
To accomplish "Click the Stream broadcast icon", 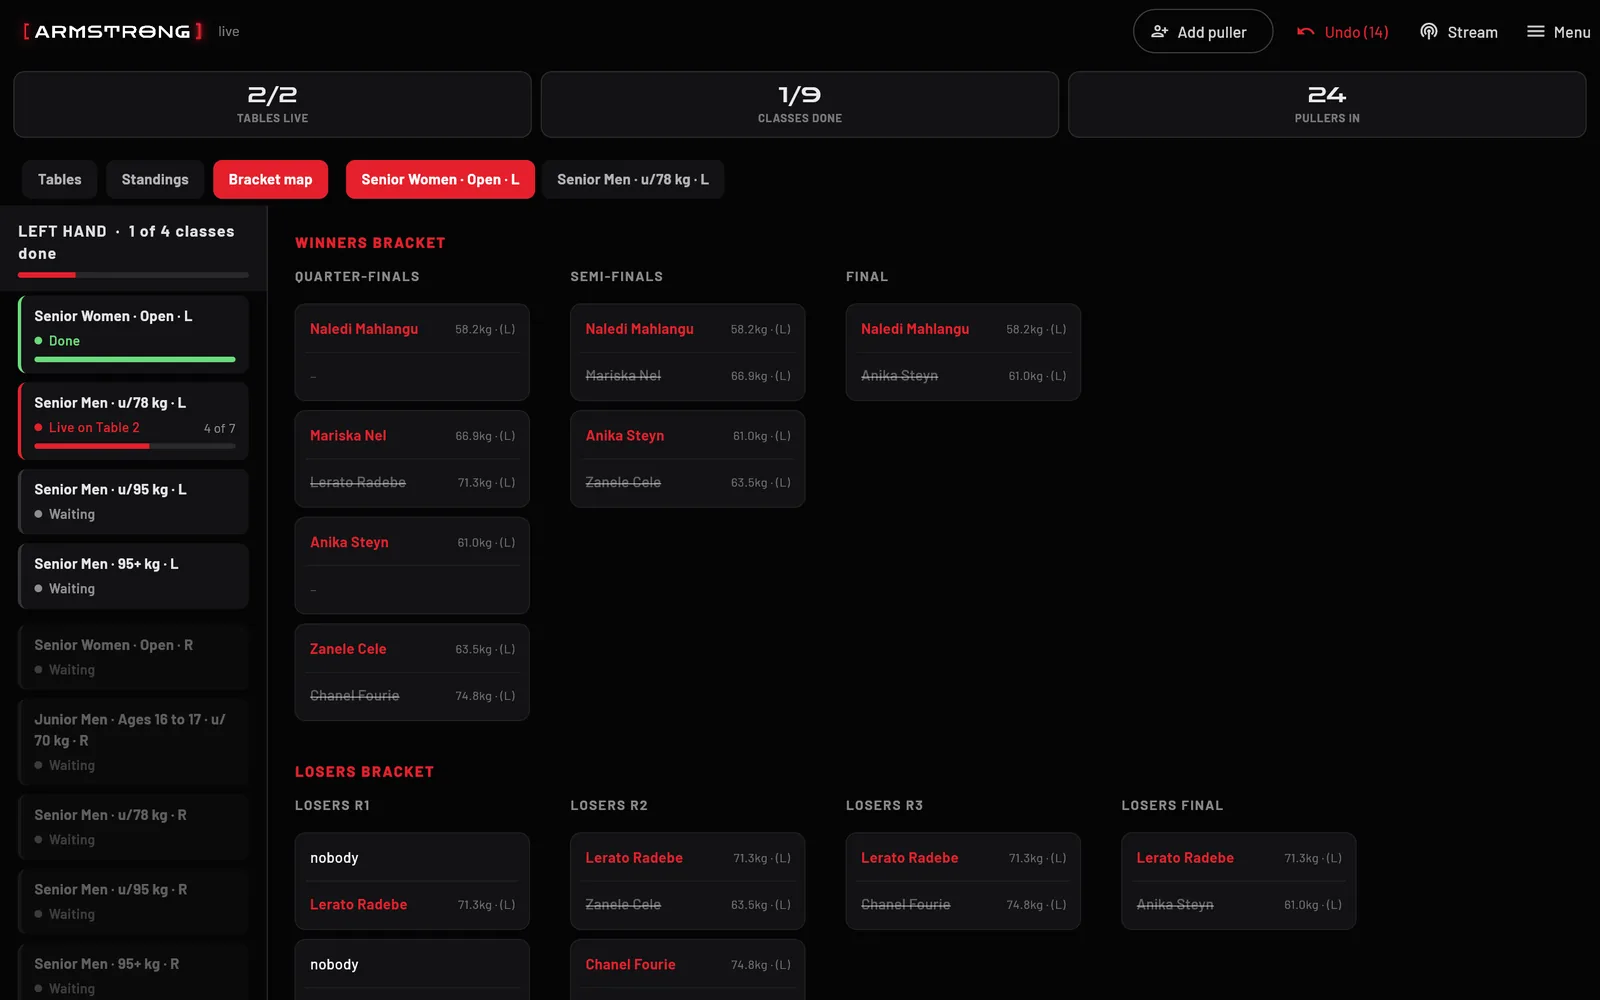I will (1429, 32).
